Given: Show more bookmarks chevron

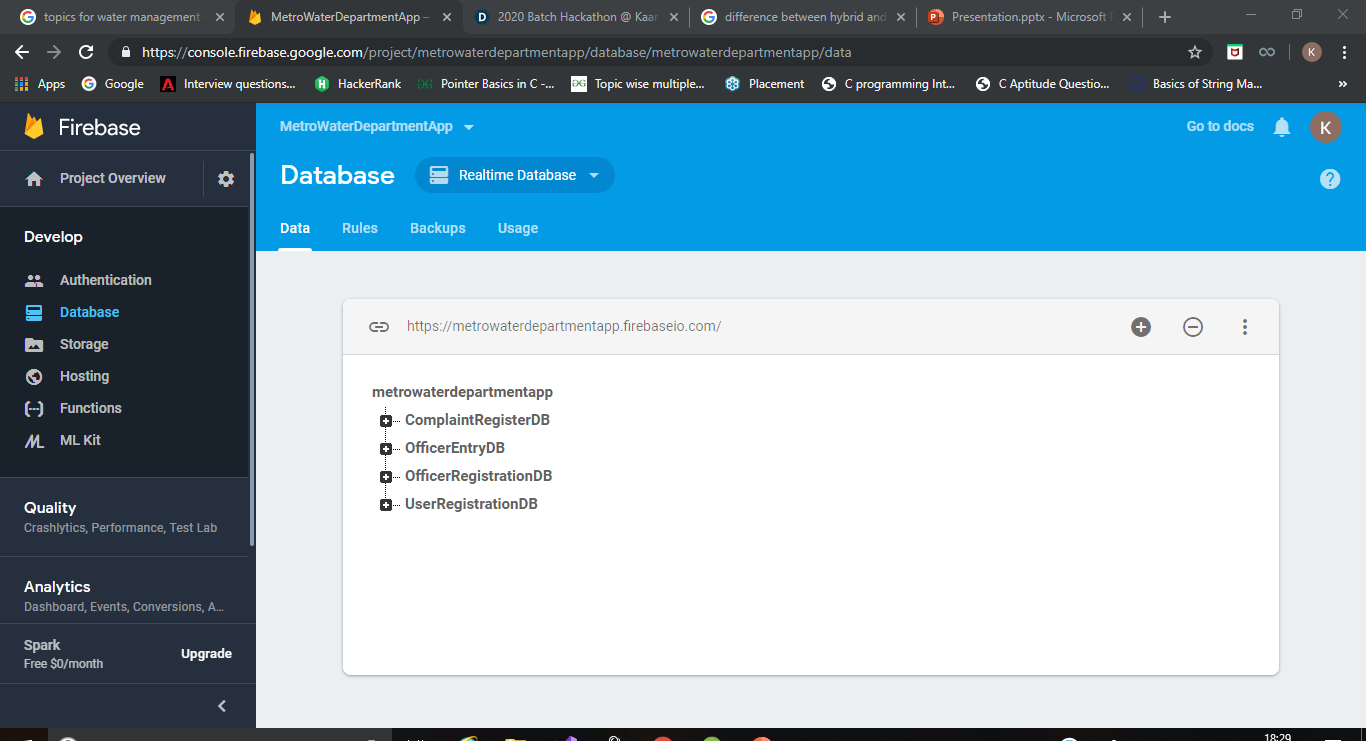Looking at the screenshot, I should 1342,84.
